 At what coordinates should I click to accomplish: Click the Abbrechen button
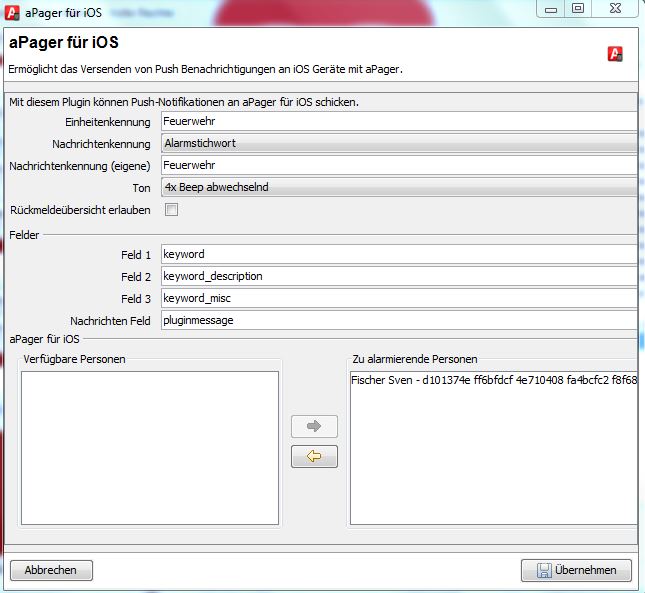coord(51,570)
